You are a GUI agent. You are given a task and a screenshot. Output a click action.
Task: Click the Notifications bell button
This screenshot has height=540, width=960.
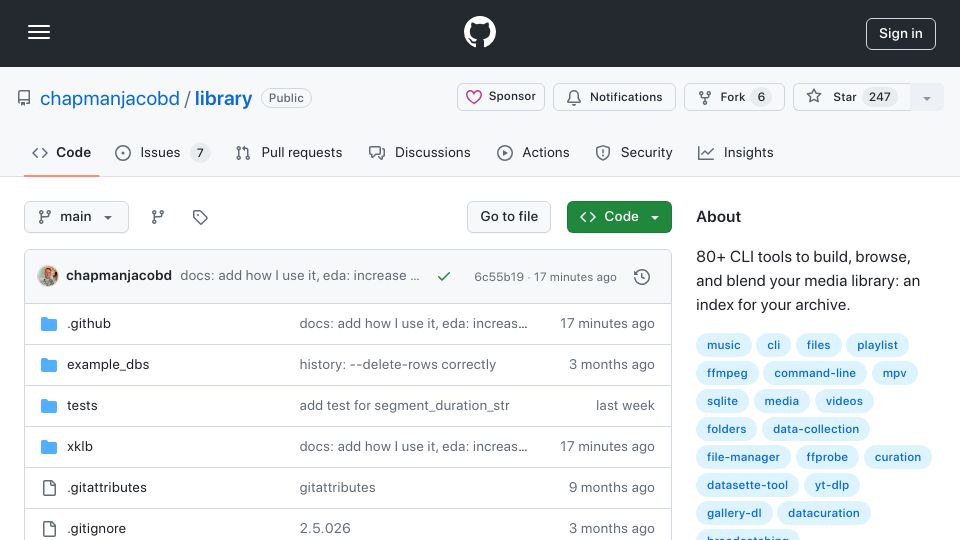(x=614, y=97)
